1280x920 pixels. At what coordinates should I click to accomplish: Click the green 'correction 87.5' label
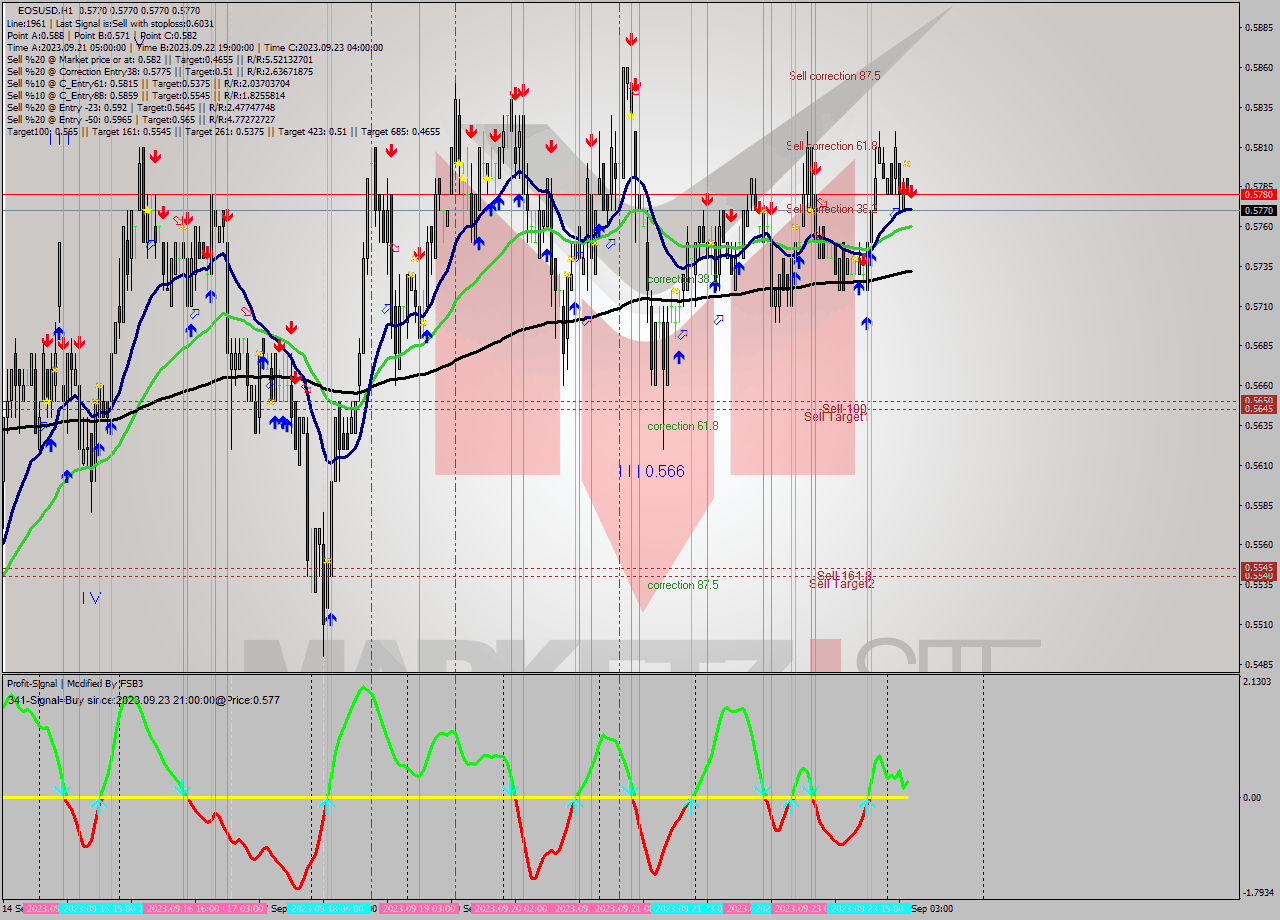tap(682, 585)
